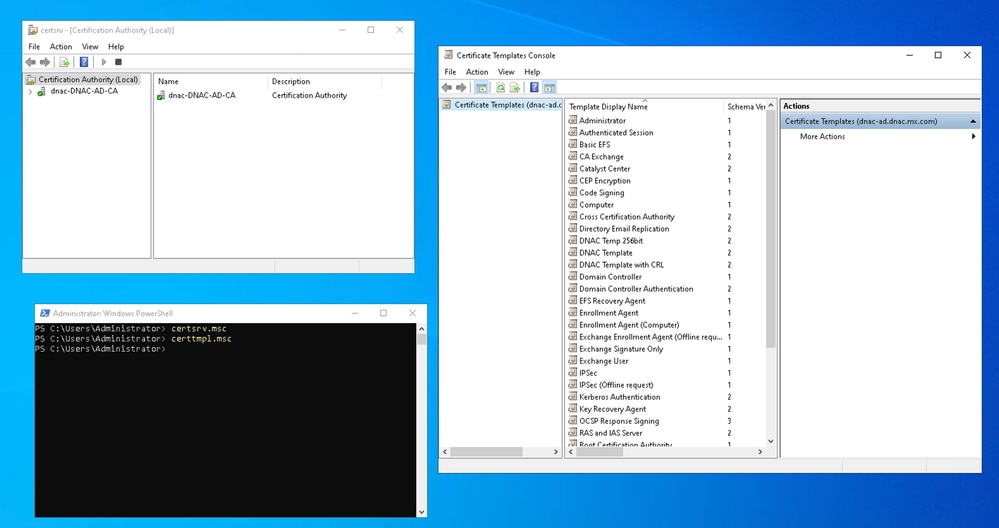Select dnac-DNAC-AD-CA in certsrv tree
The height and width of the screenshot is (528, 999).
[84, 92]
